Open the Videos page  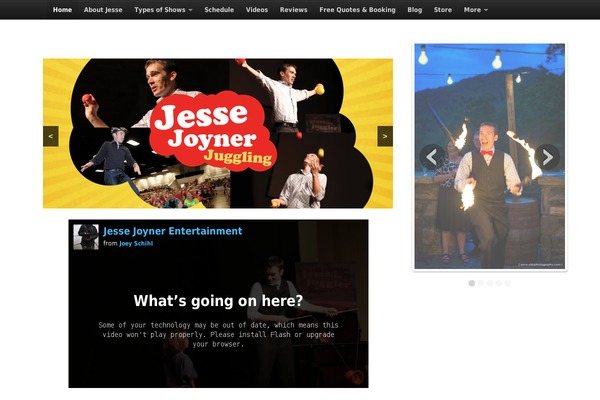(257, 10)
